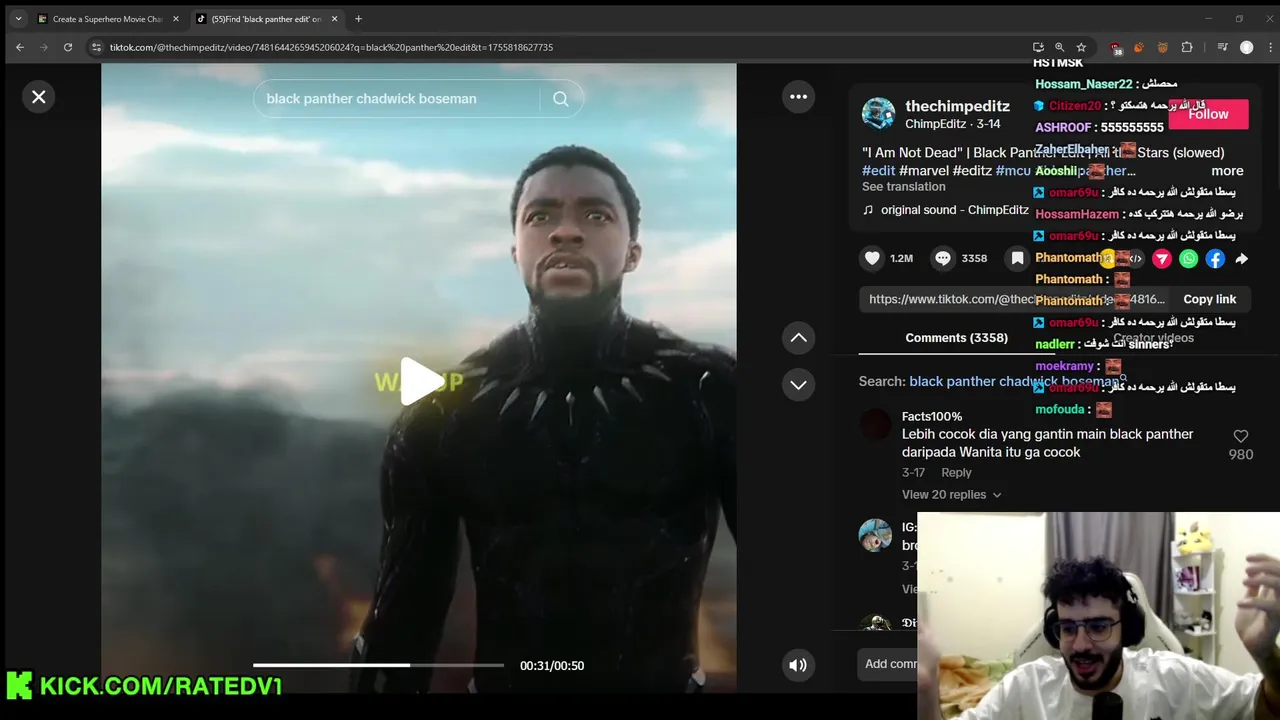Close the 'Create a Superhero Movie' tab
The width and height of the screenshot is (1280, 720).
click(x=176, y=19)
